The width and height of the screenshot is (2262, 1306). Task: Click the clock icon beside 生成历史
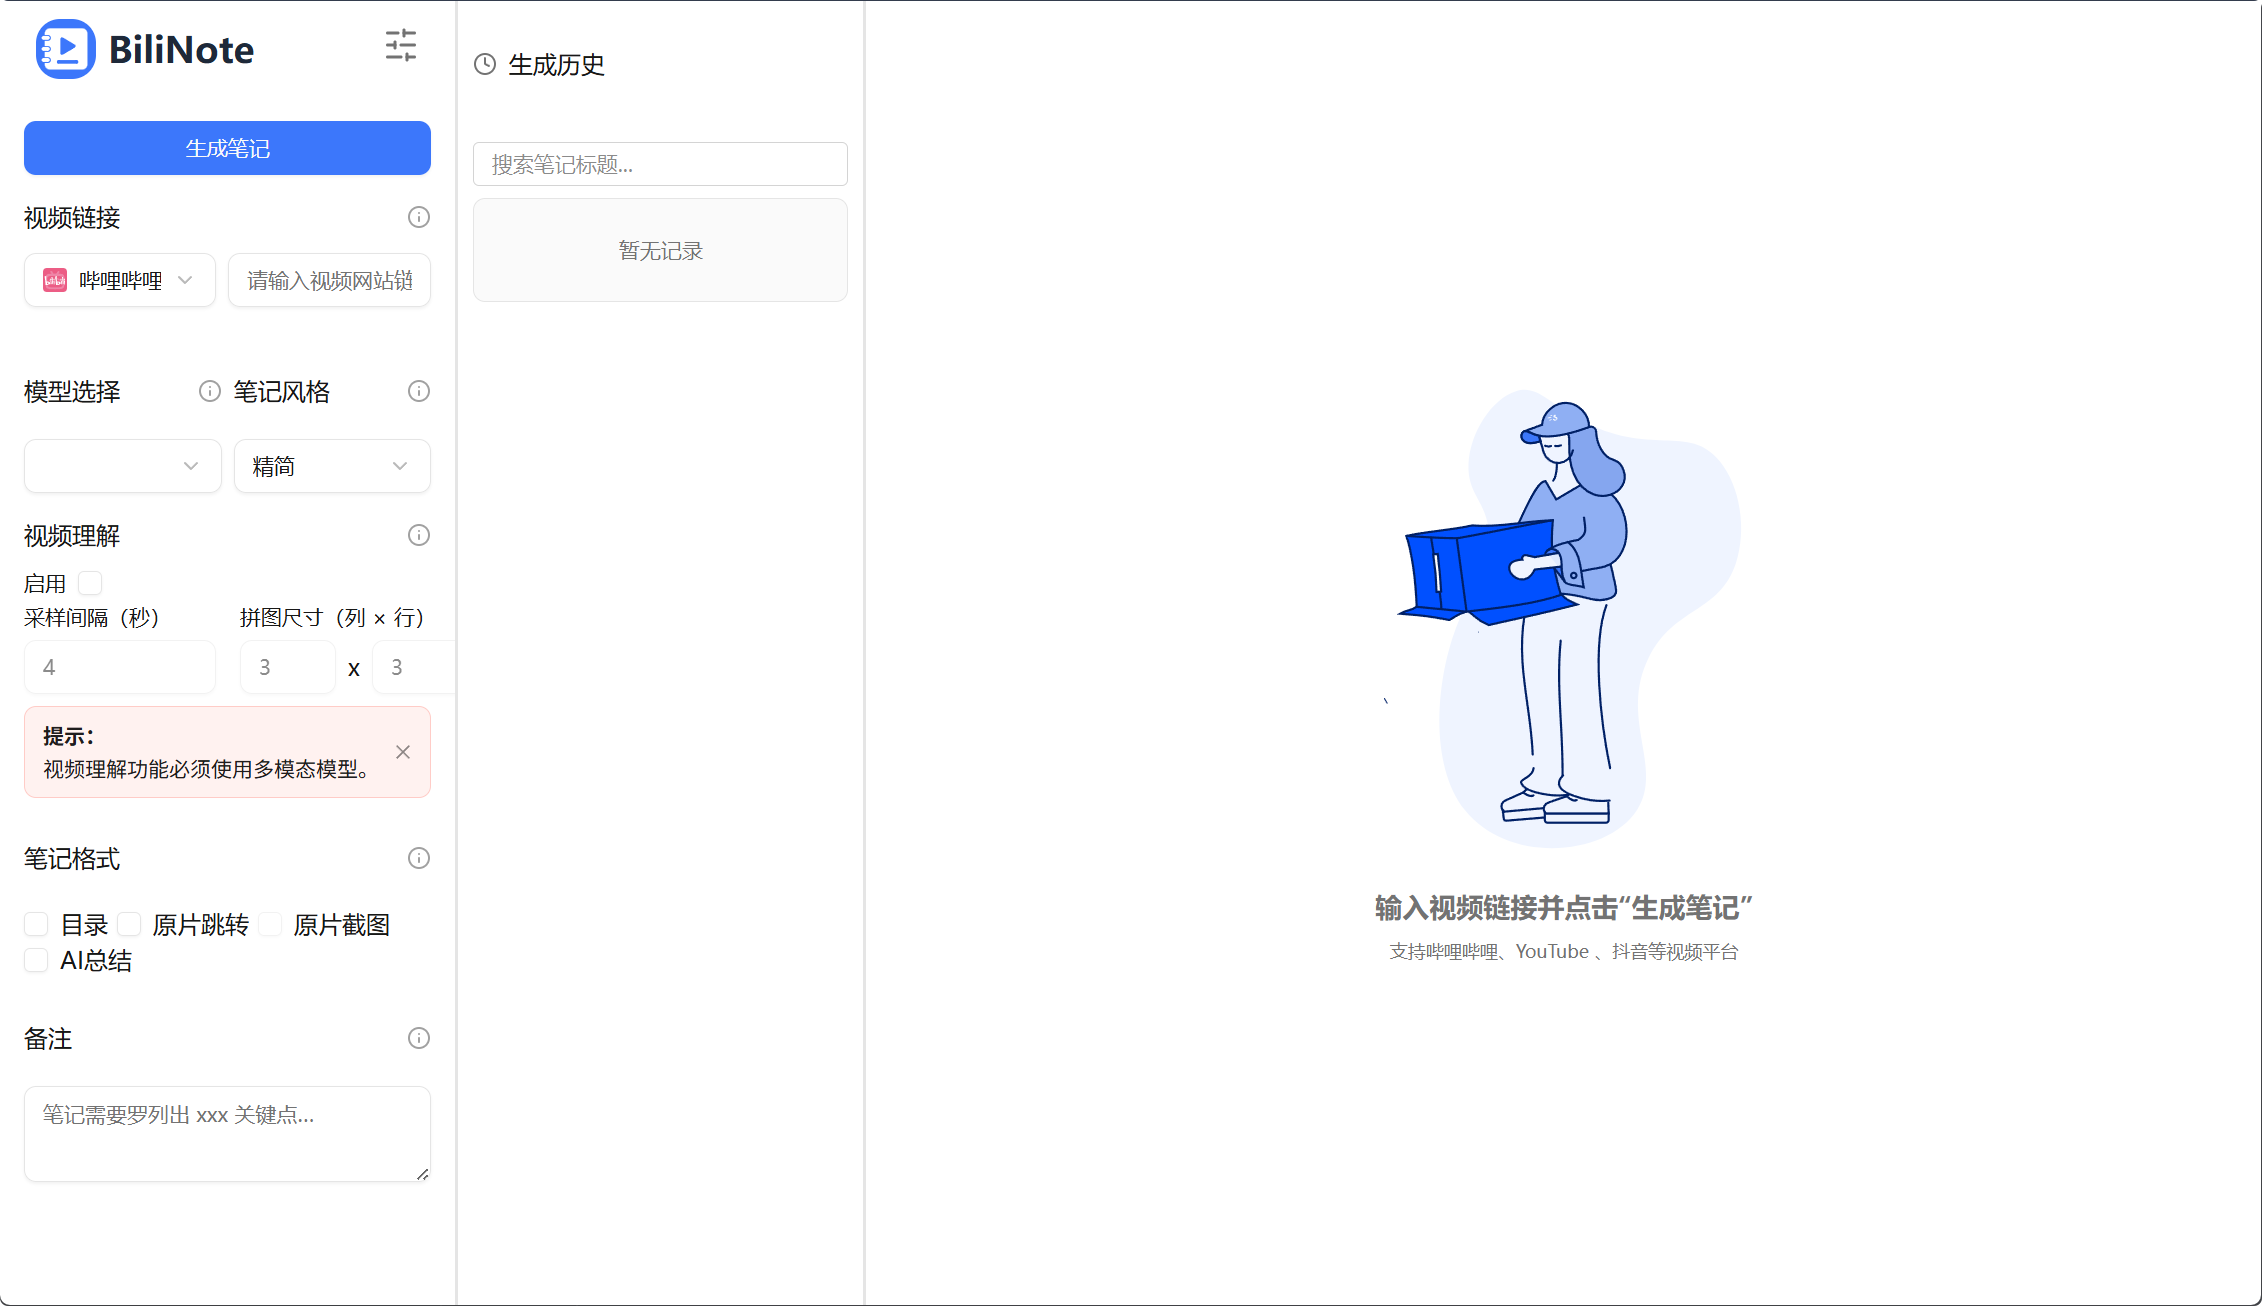point(485,64)
